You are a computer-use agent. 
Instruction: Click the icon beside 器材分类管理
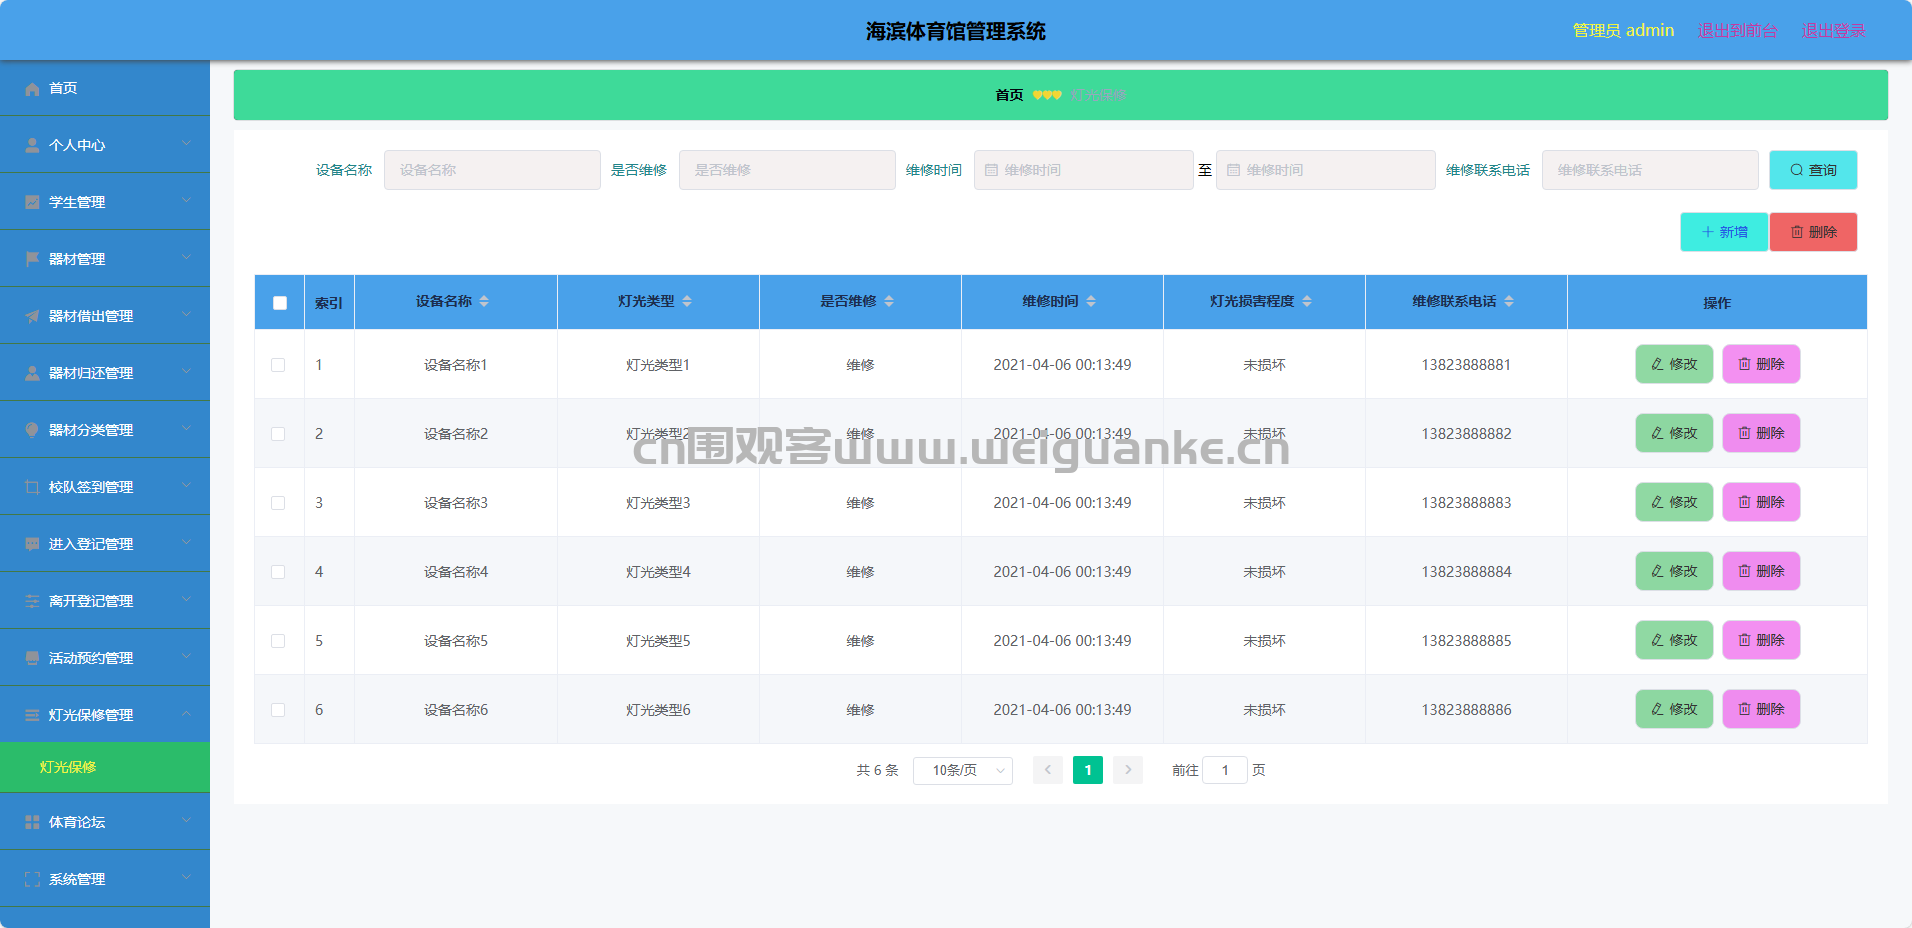(32, 431)
